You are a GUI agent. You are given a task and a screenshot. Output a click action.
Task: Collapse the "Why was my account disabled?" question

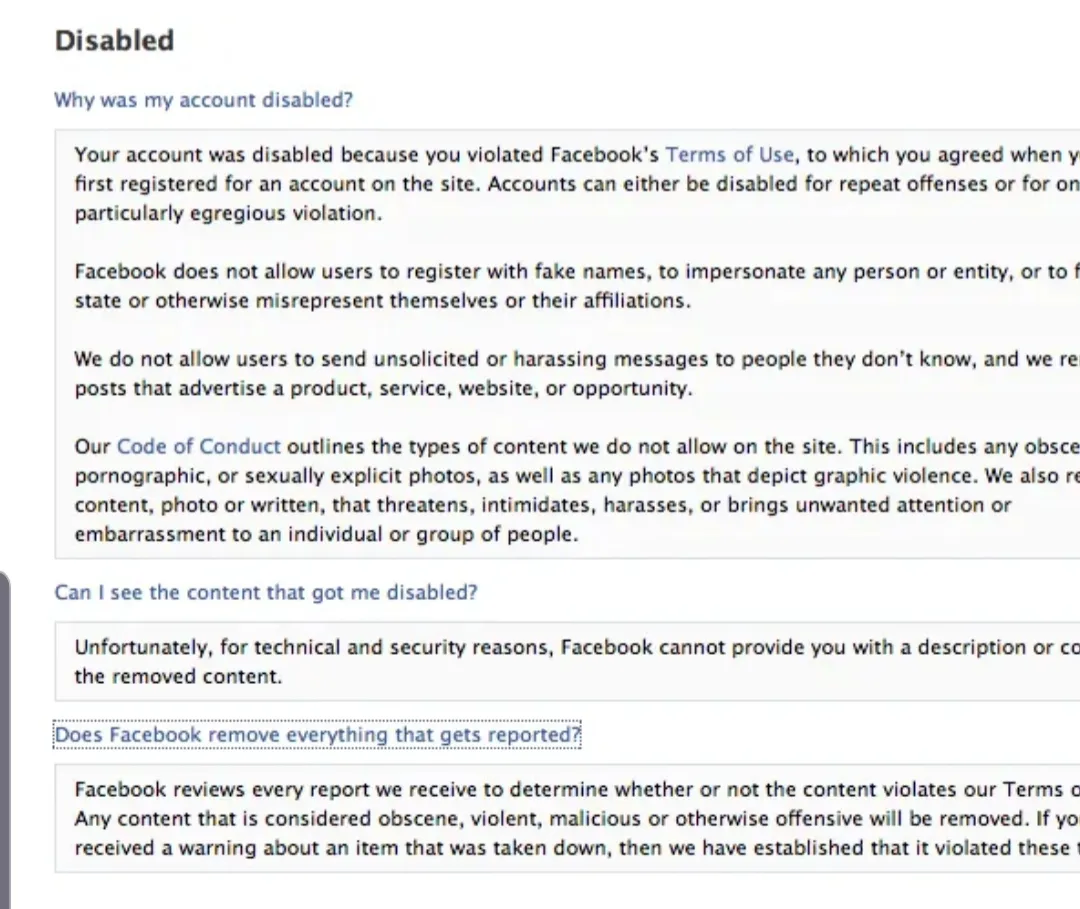[x=203, y=100]
